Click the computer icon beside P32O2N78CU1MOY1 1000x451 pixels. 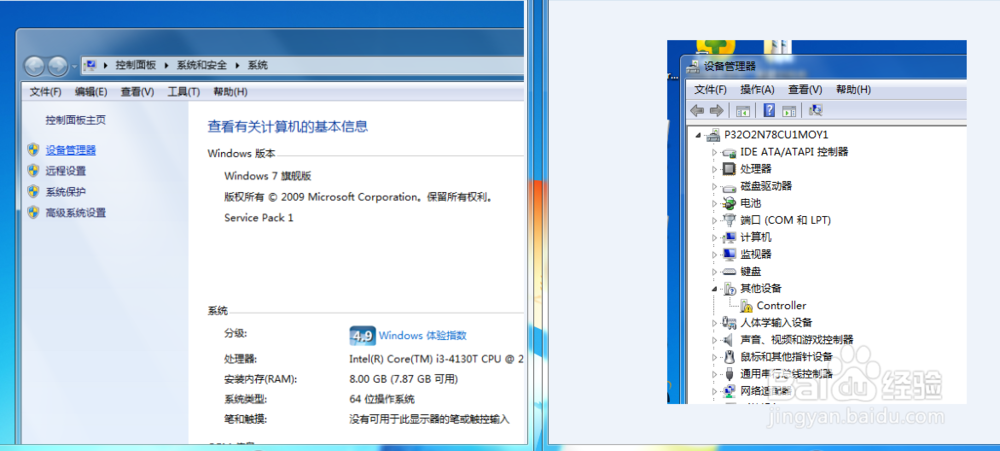coord(714,135)
